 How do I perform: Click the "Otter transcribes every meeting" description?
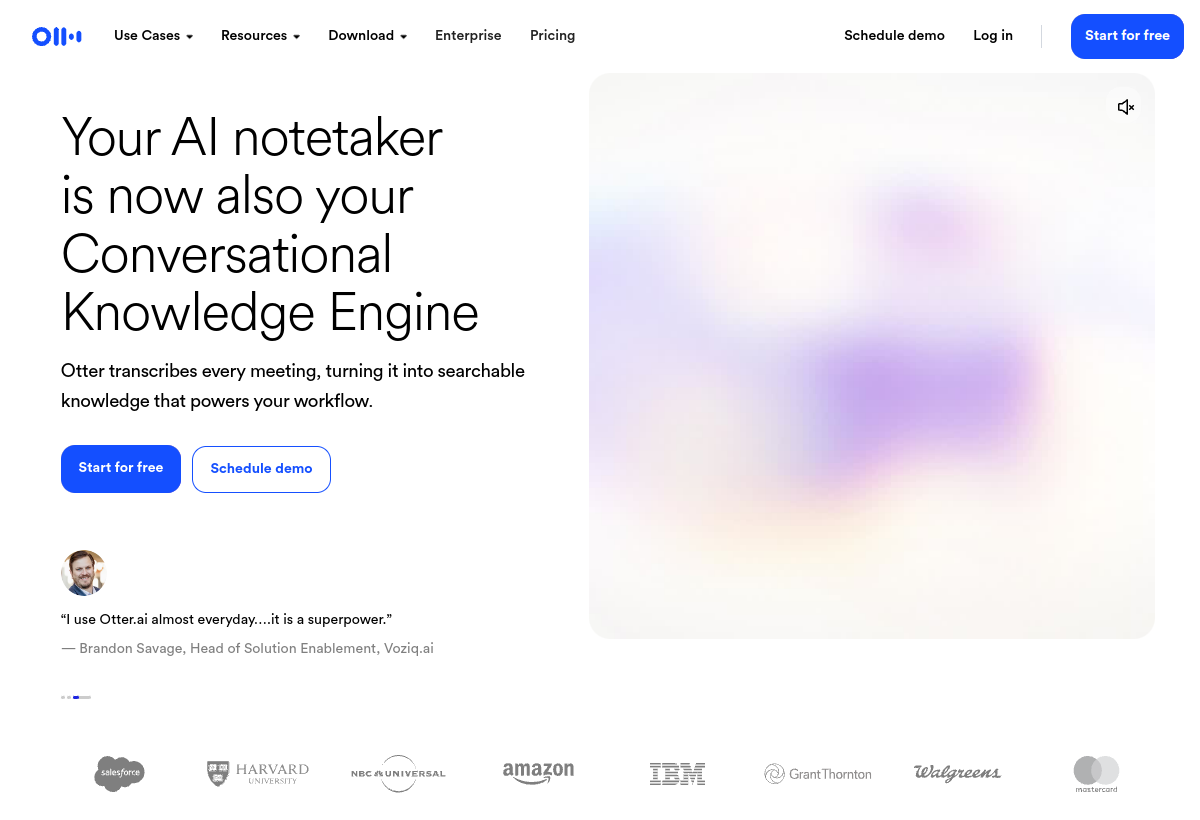pyautogui.click(x=293, y=386)
